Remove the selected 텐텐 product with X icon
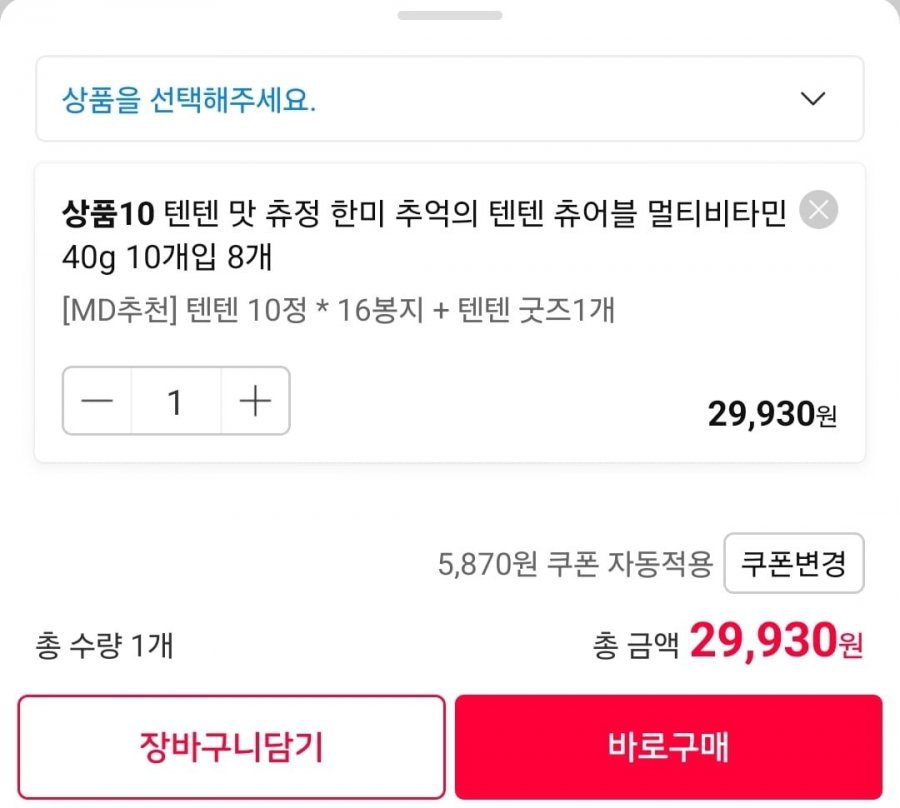The height and width of the screenshot is (808, 900). (819, 210)
